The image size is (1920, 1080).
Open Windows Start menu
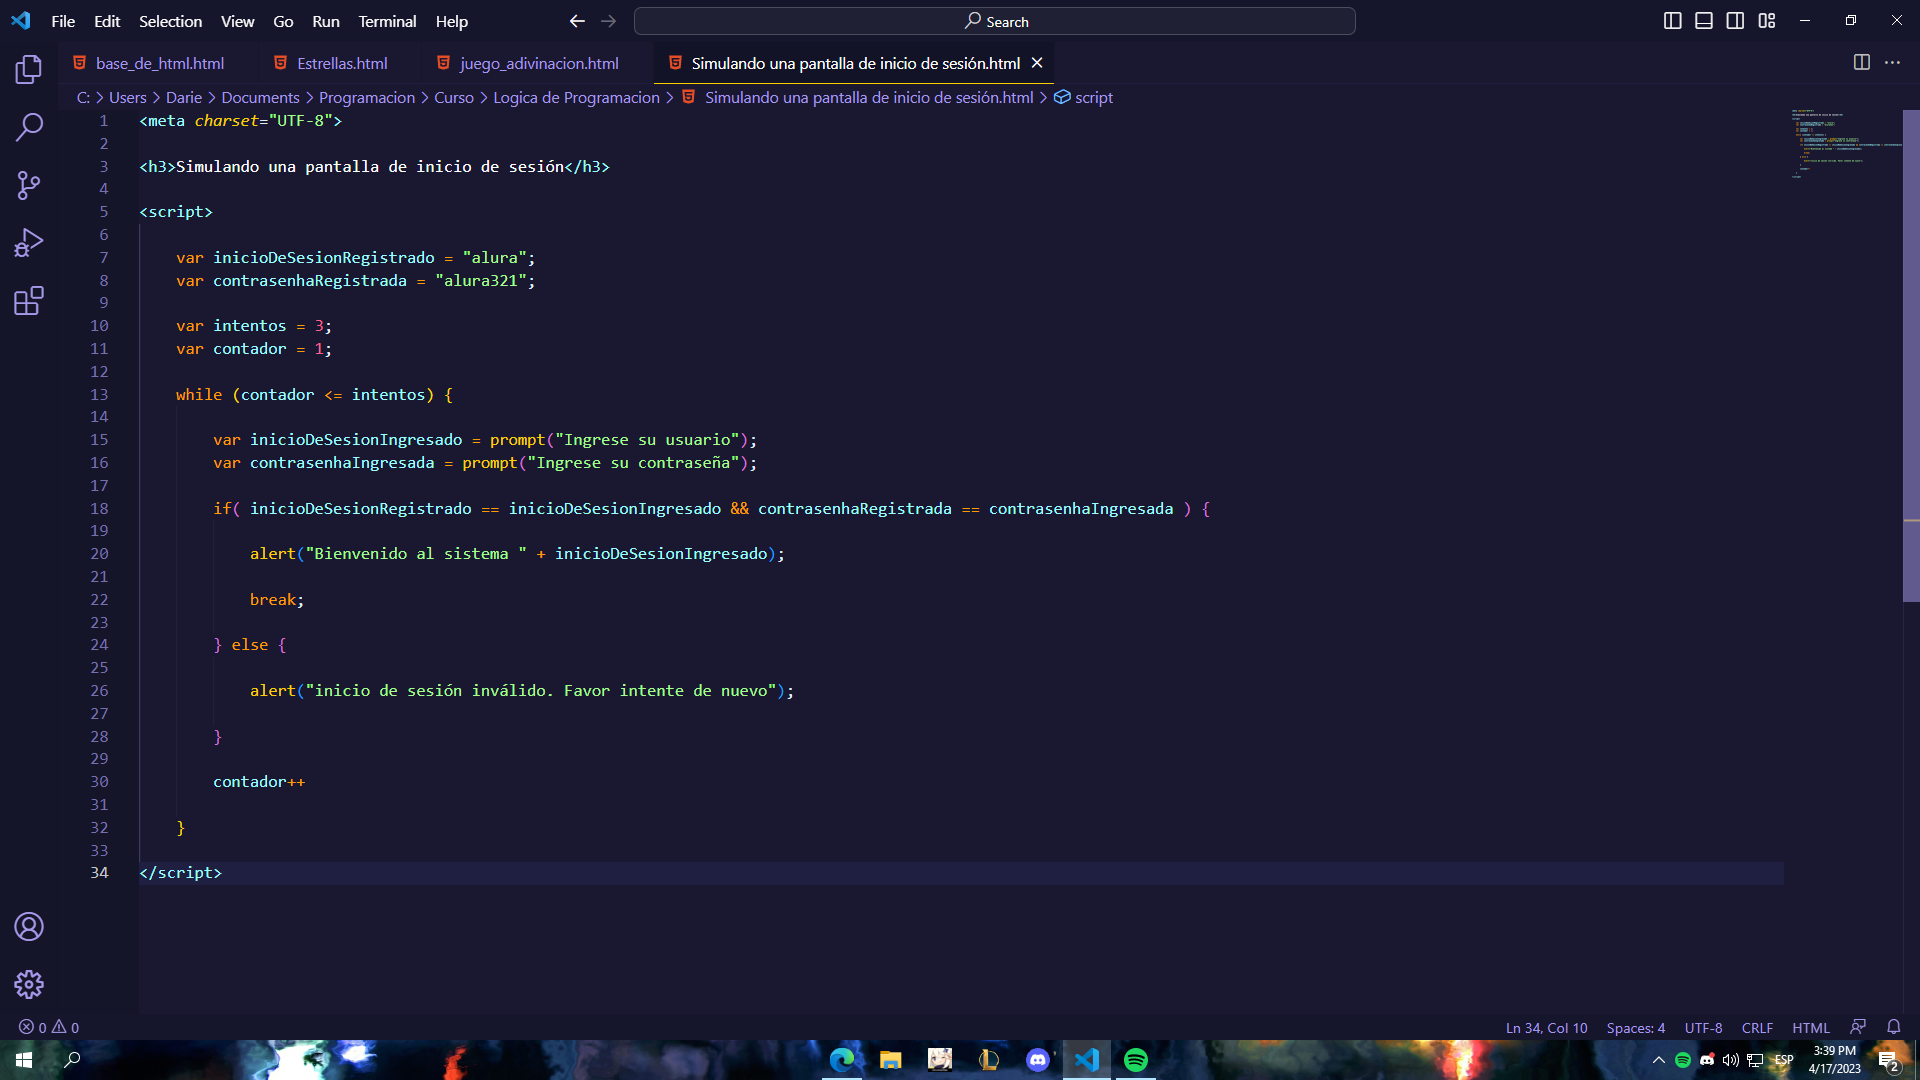pyautogui.click(x=24, y=1060)
